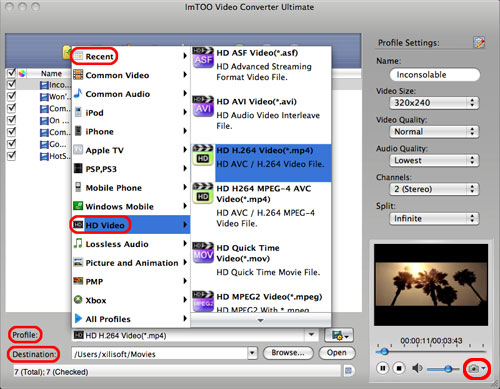Uncheck the Inco... file checkbox
Image resolution: width=500 pixels, height=389 pixels.
[x=11, y=84]
